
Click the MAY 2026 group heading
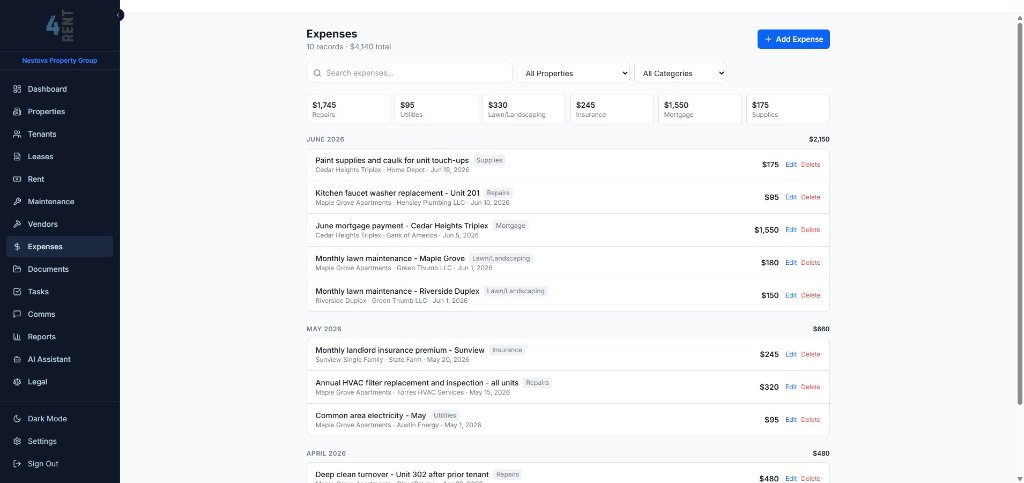click(324, 329)
